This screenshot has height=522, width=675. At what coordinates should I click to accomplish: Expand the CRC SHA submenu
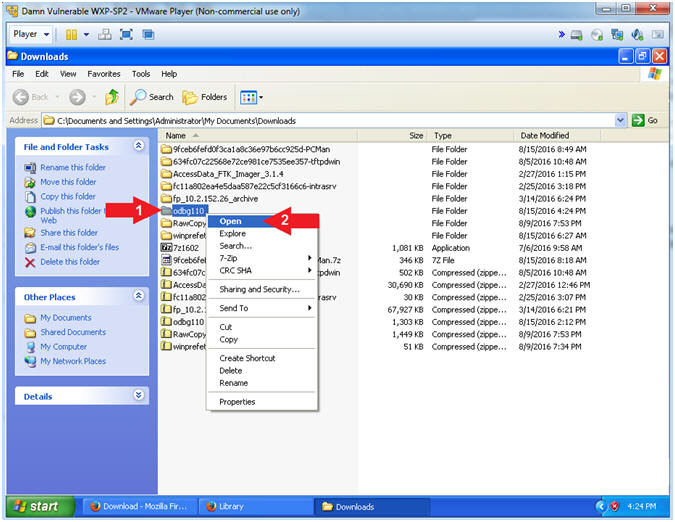pyautogui.click(x=262, y=271)
